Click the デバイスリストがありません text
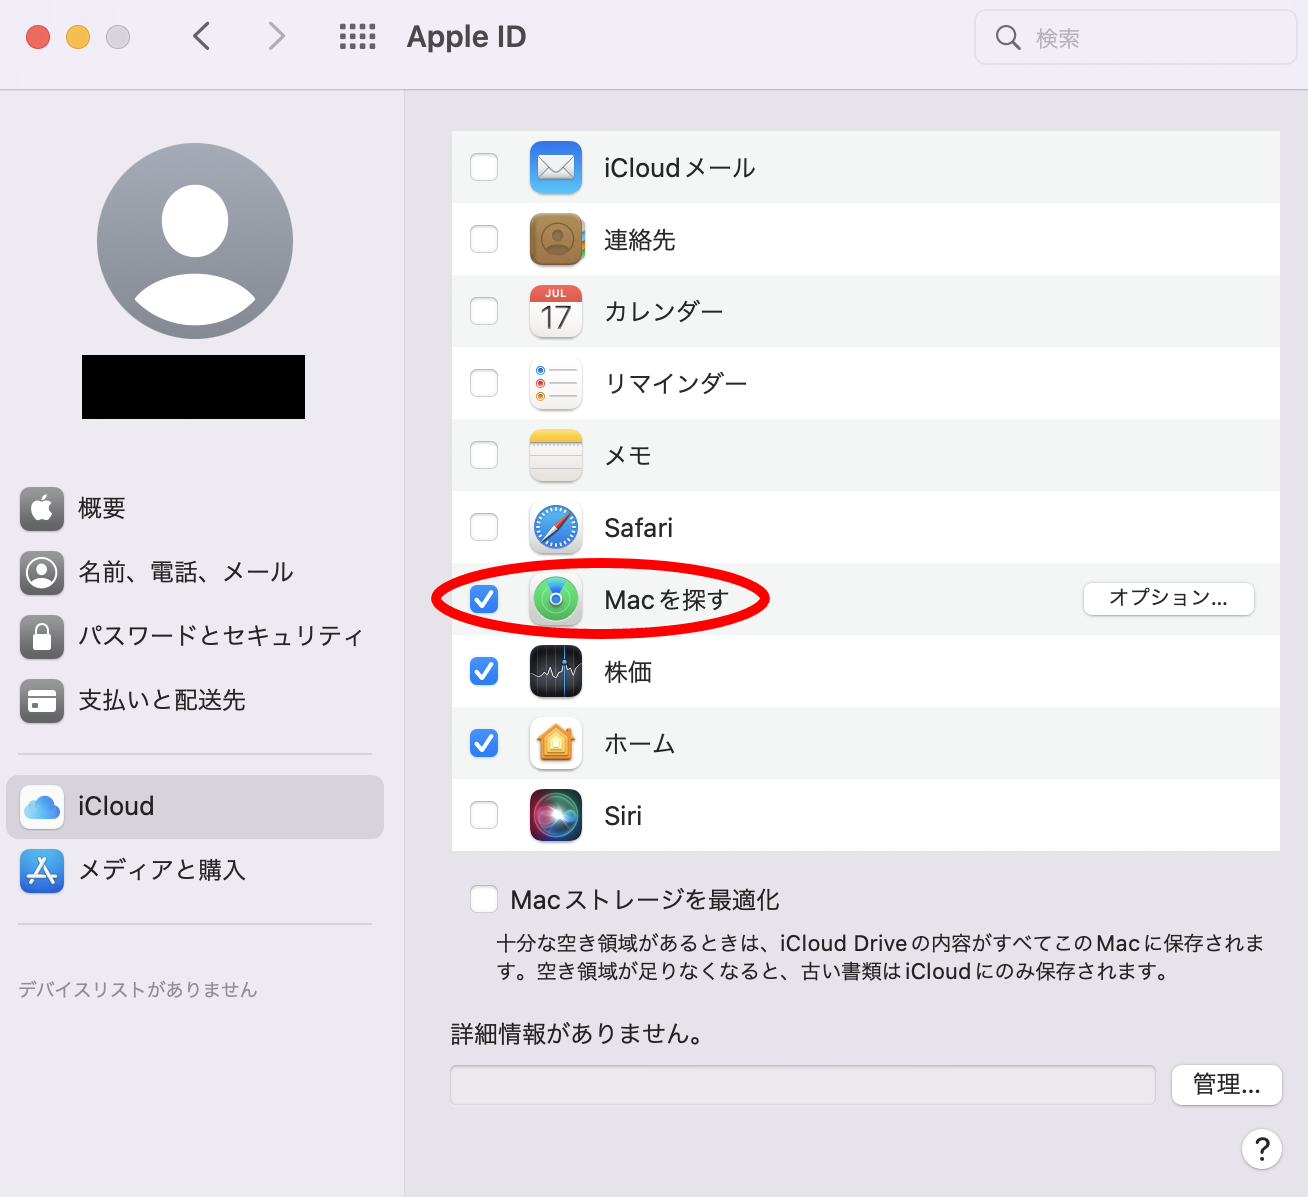The width and height of the screenshot is (1308, 1197). coord(138,990)
